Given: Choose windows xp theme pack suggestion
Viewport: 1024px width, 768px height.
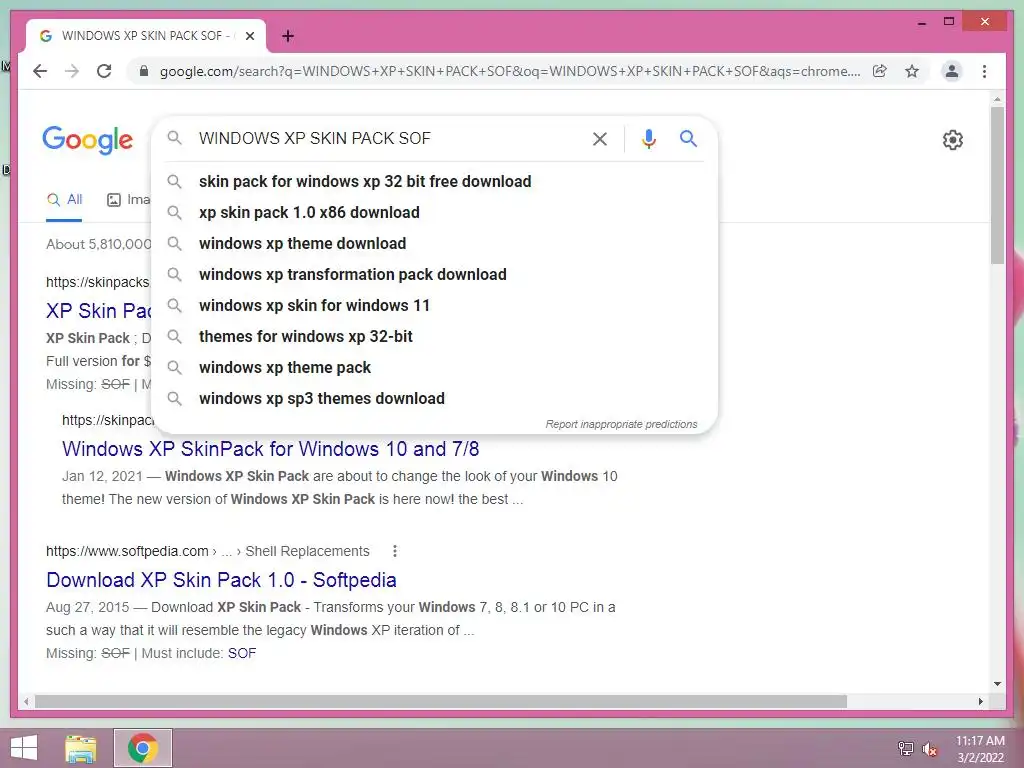Looking at the screenshot, I should (434, 368).
